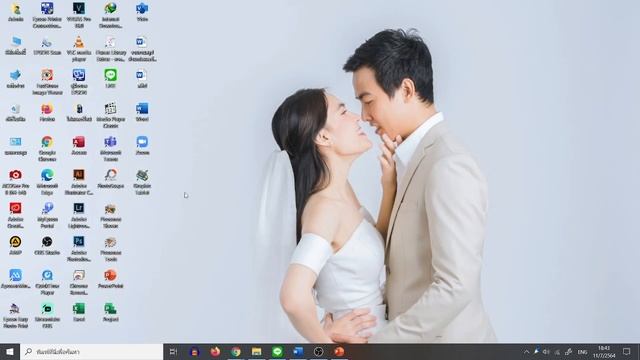The width and height of the screenshot is (640, 360).
Task: Open EPSON Scan desktop icon
Action: tap(47, 46)
